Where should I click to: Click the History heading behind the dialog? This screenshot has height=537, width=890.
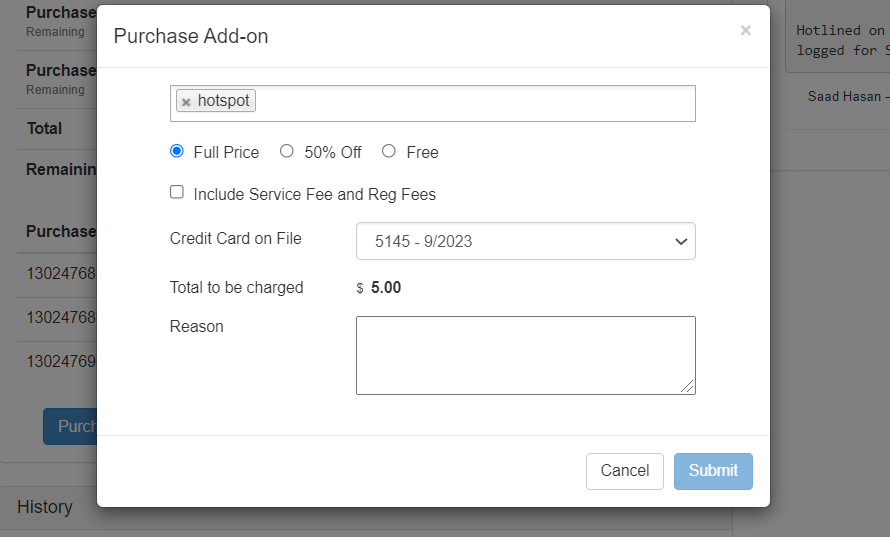(x=45, y=507)
